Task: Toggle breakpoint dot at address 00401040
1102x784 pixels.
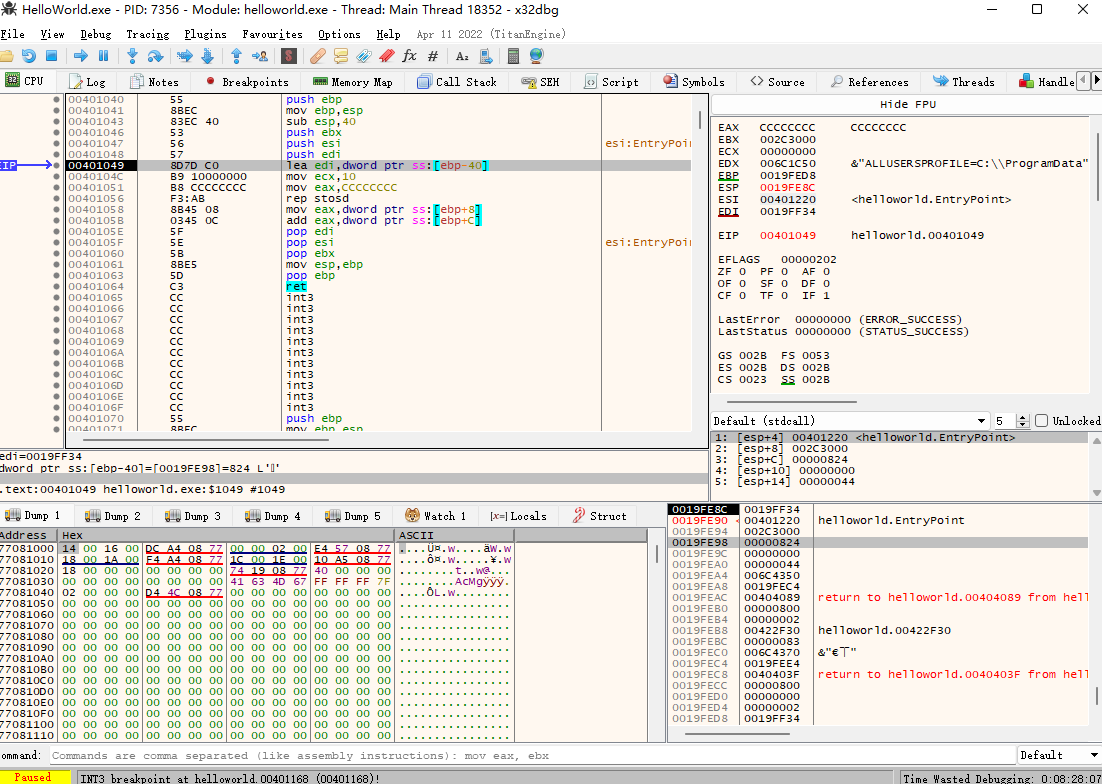Action: pyautogui.click(x=56, y=100)
